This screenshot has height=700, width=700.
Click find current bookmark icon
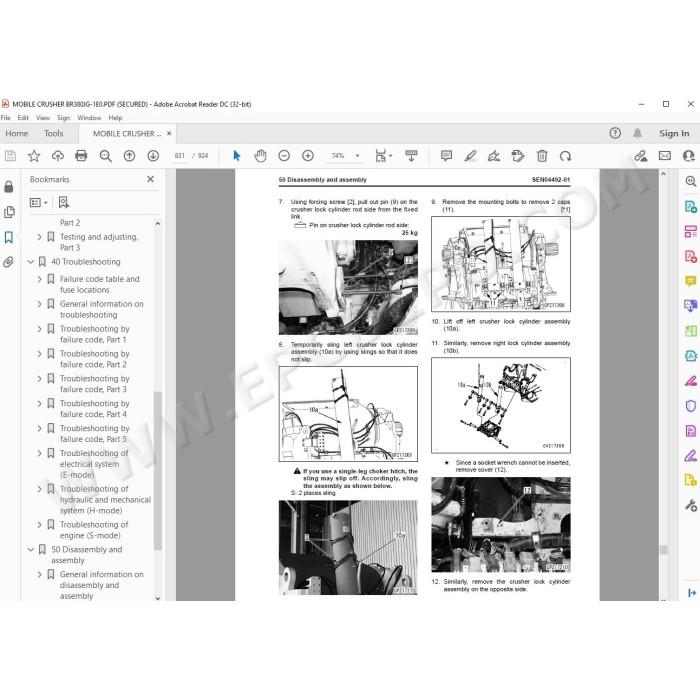pyautogui.click(x=64, y=202)
